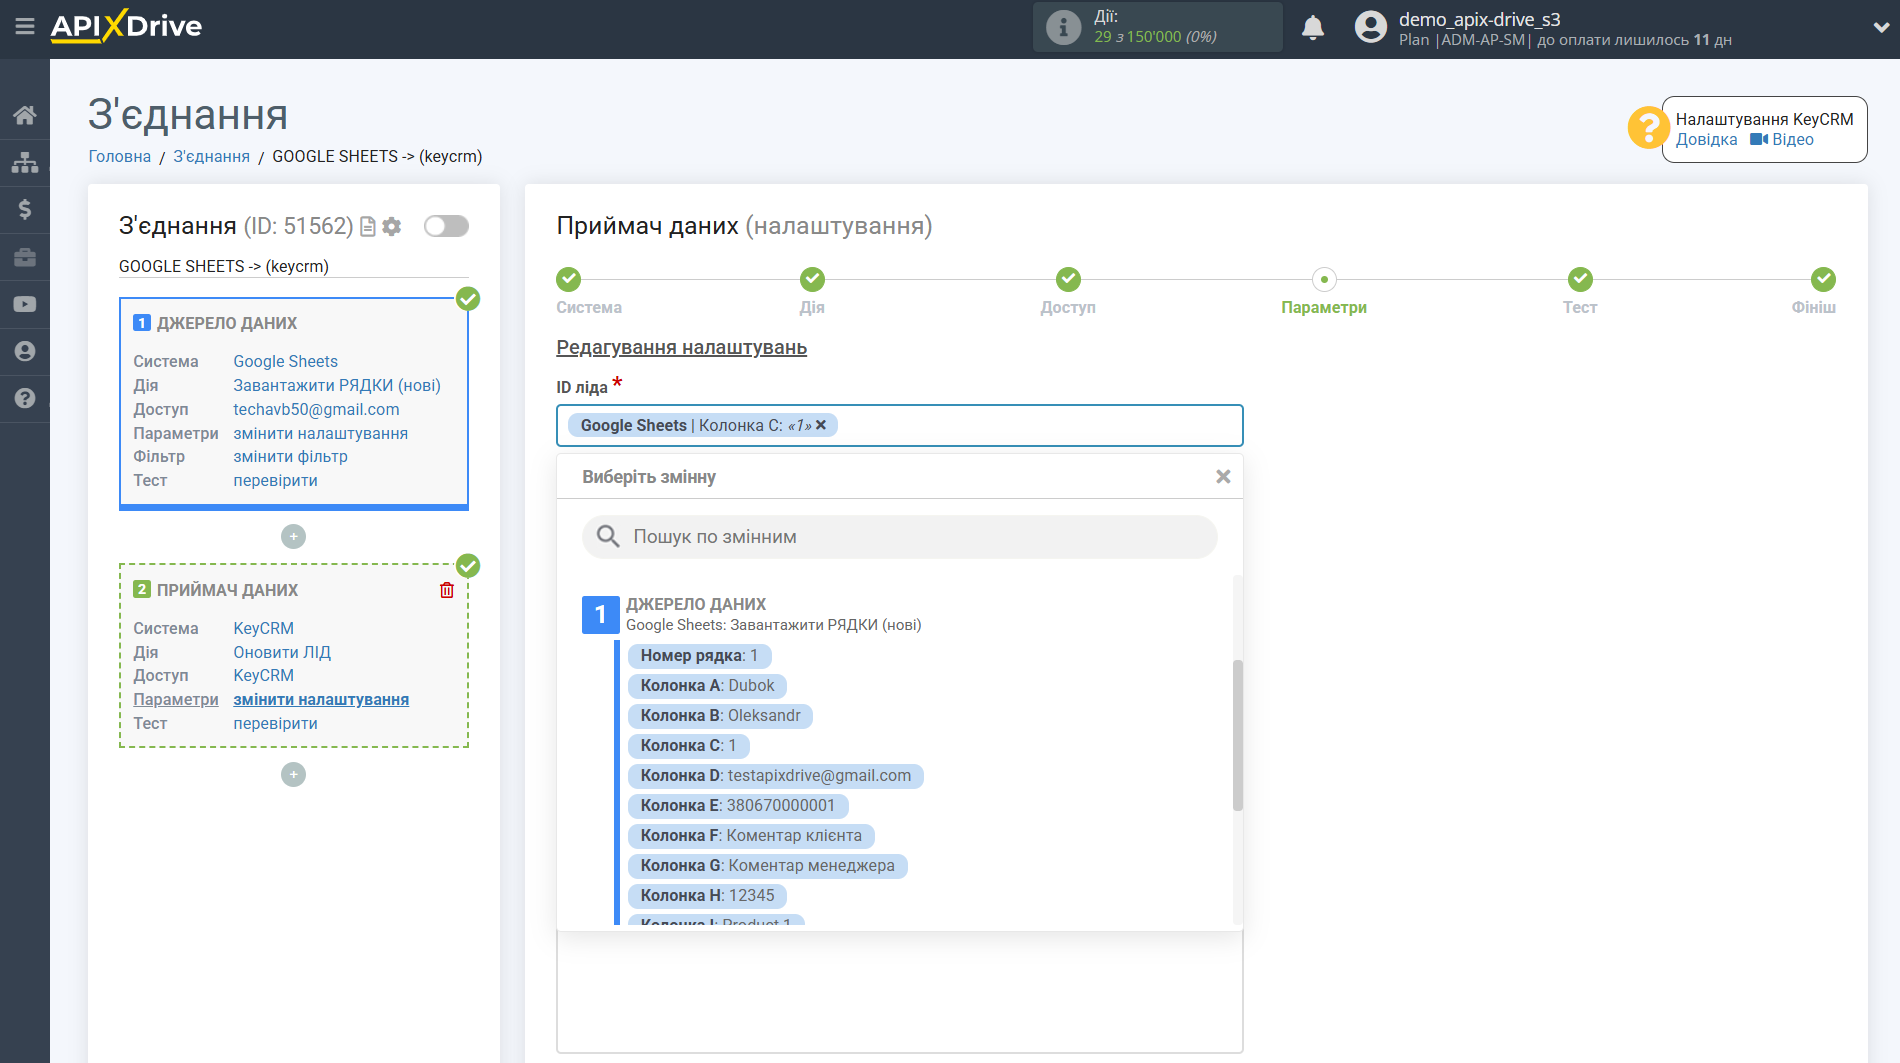Open the billing dollar icon in sidebar

click(25, 209)
